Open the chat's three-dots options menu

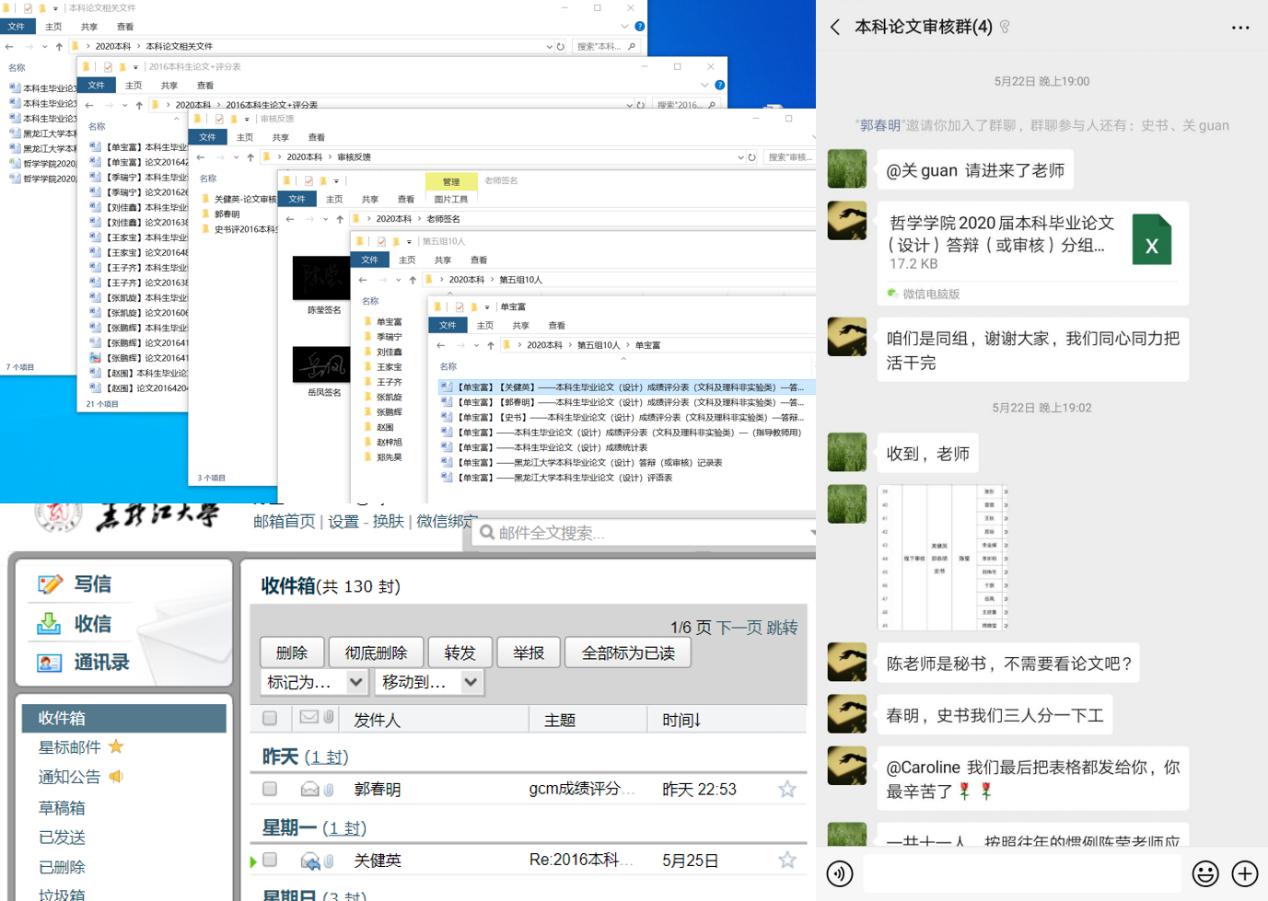point(1240,28)
